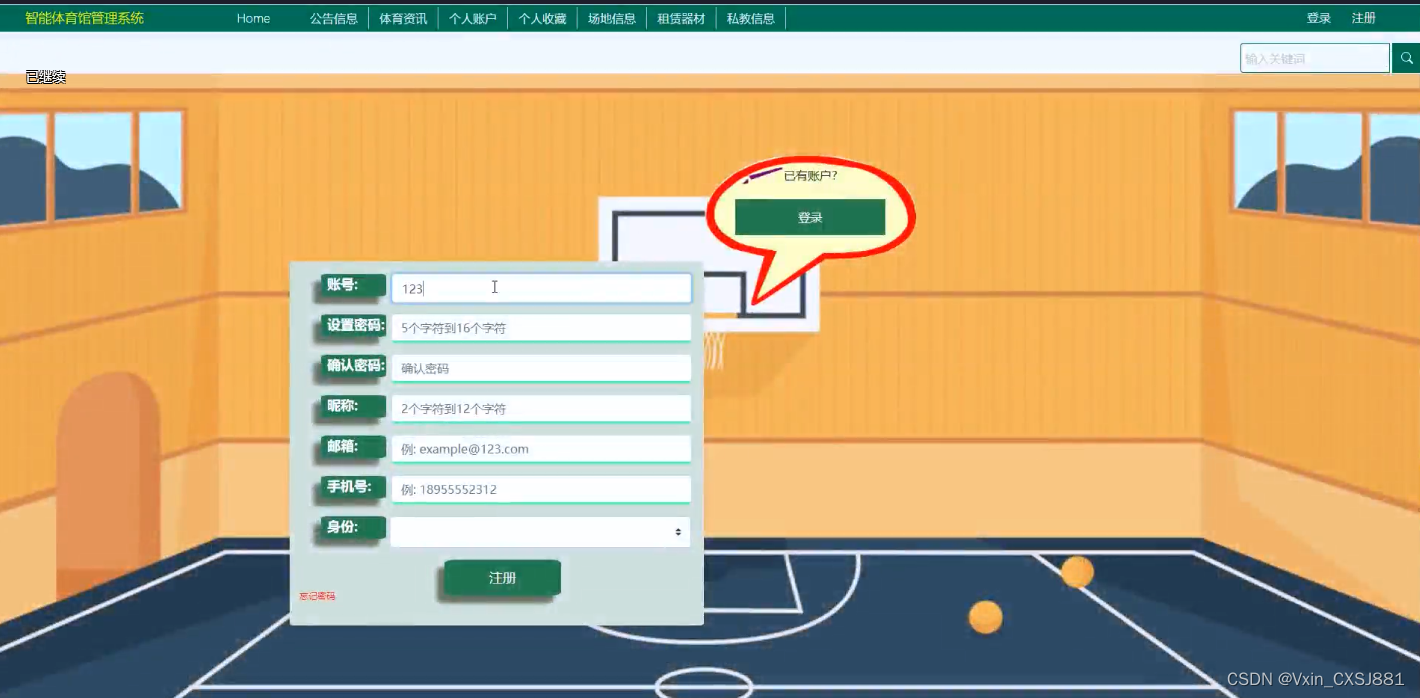
Task: Open 公告信息 in navigation bar
Action: pyautogui.click(x=333, y=18)
